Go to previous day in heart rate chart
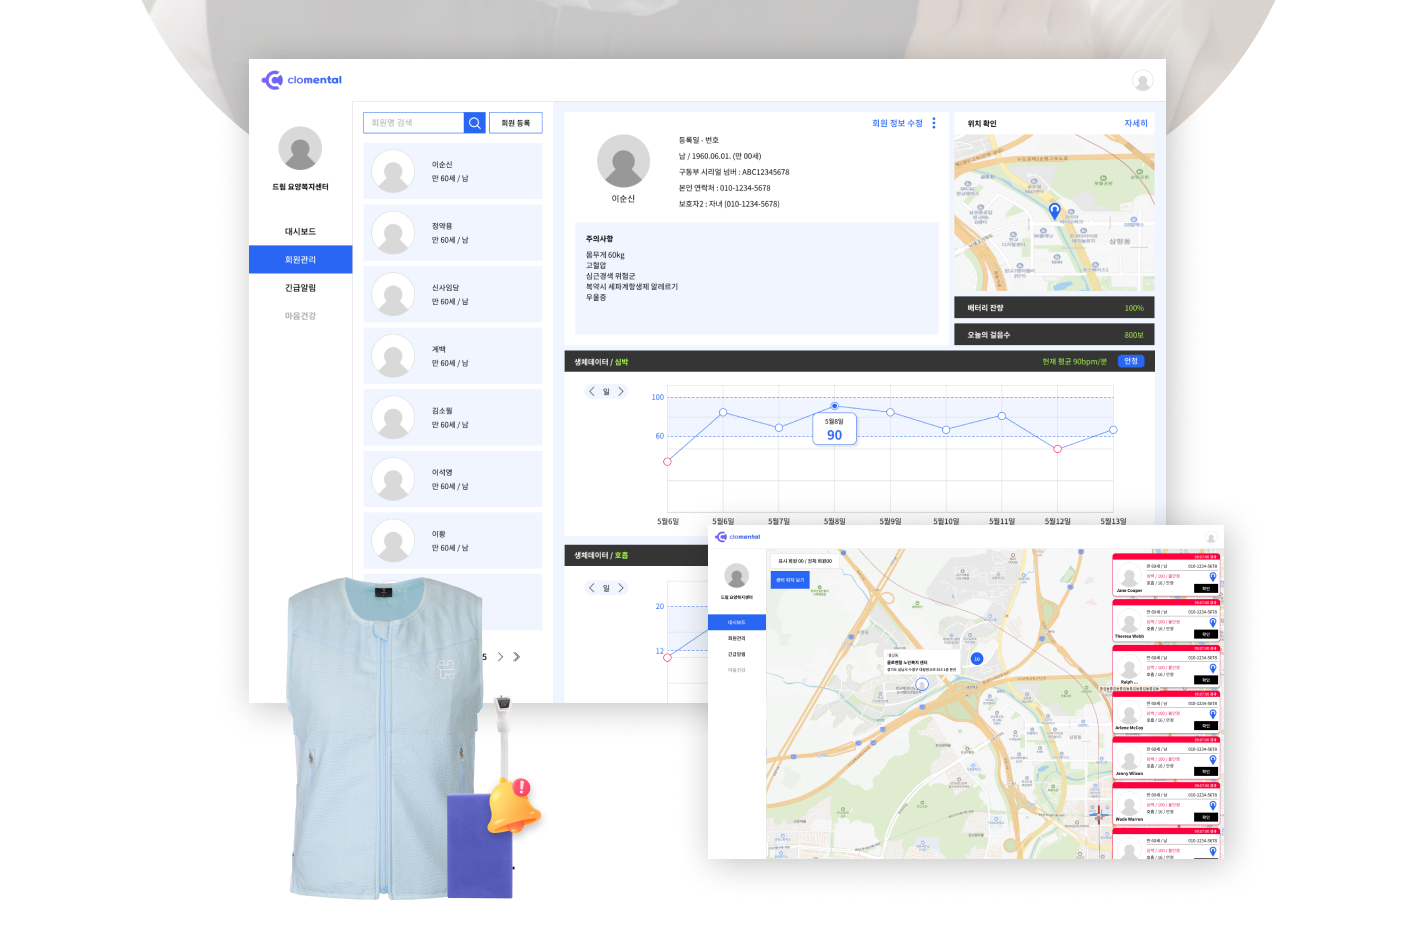The image size is (1407, 941). pos(592,392)
